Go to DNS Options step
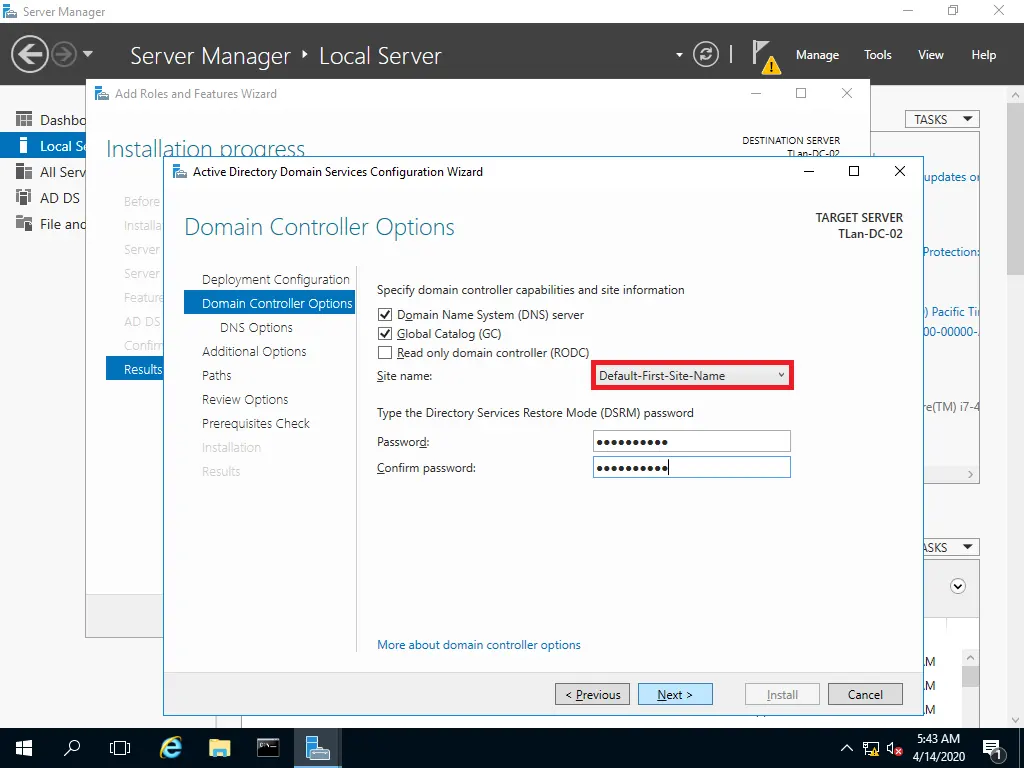The image size is (1024, 768). point(256,327)
